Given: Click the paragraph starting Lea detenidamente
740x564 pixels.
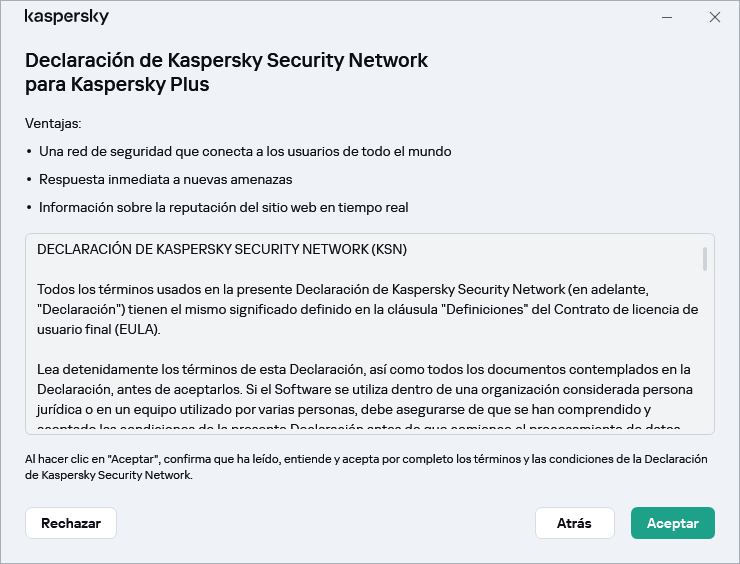Looking at the screenshot, I should click(x=367, y=390).
